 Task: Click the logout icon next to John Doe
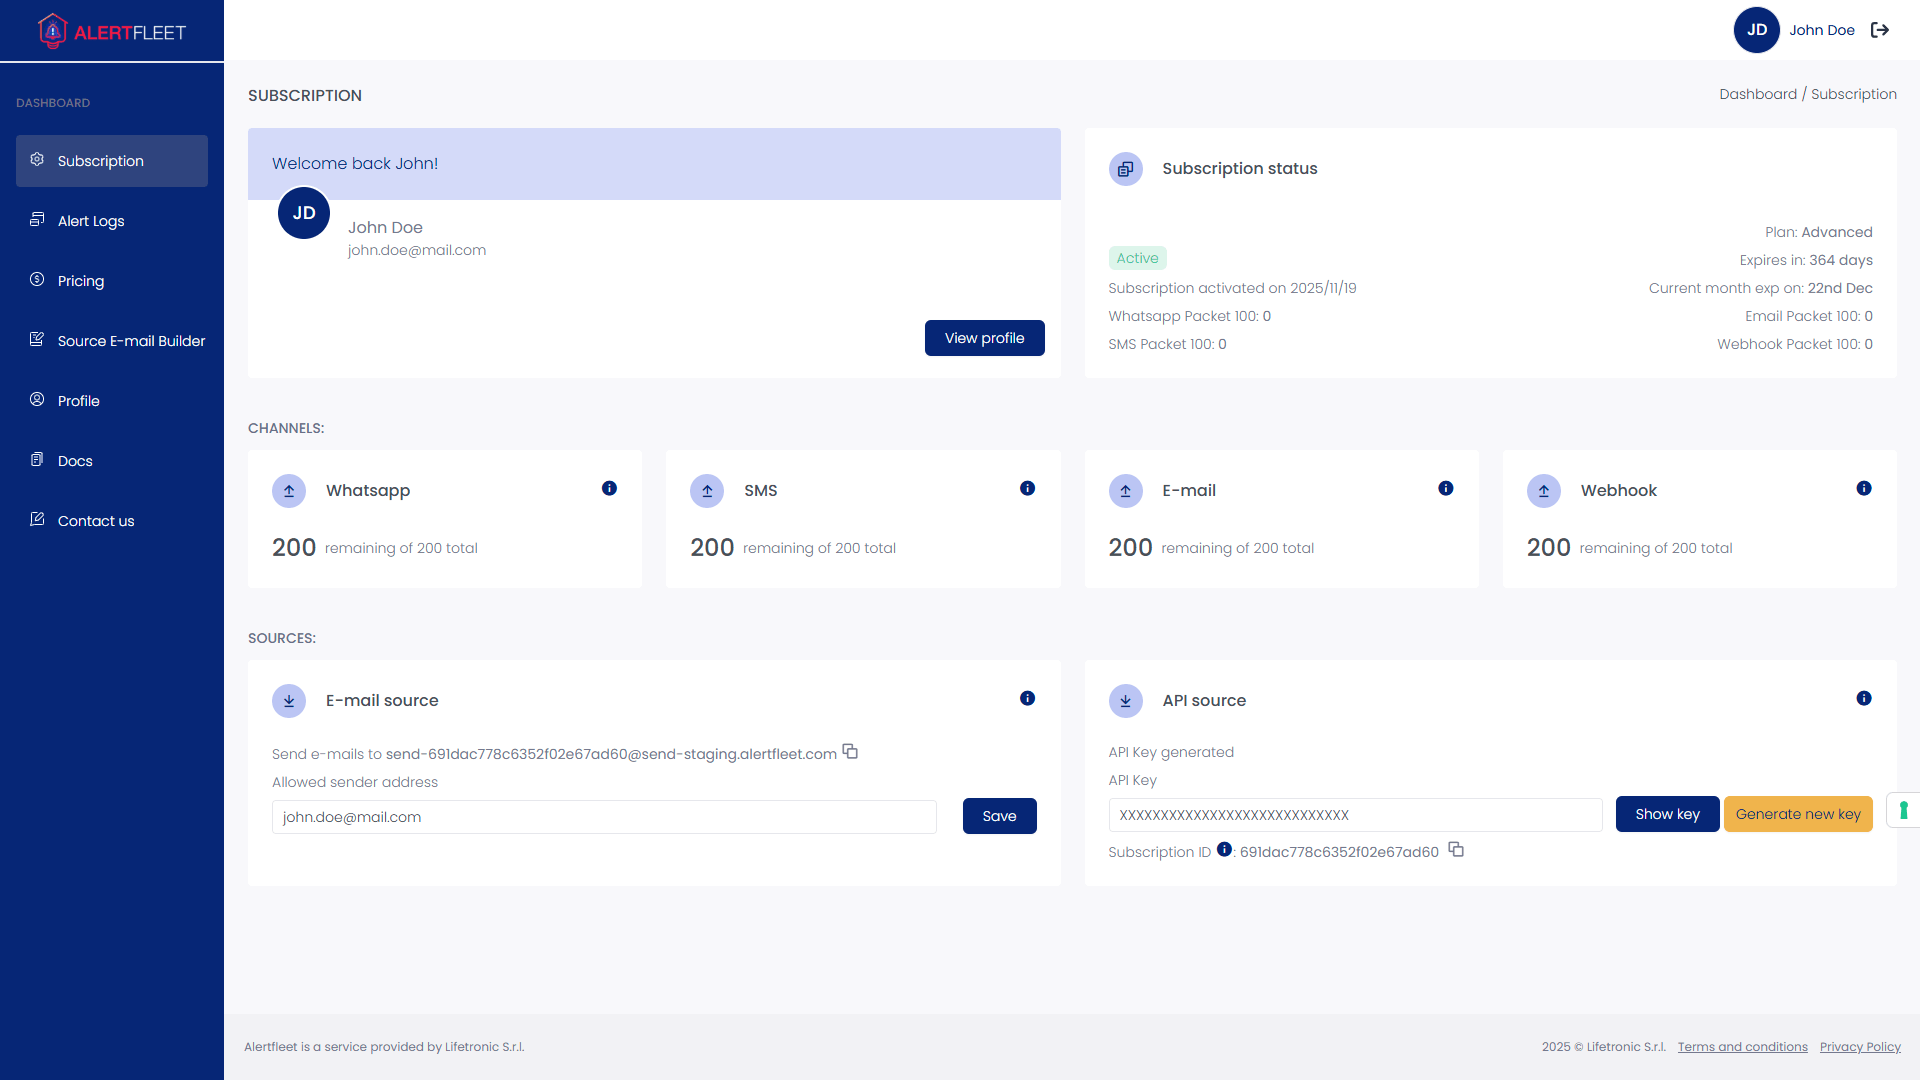click(x=1881, y=30)
